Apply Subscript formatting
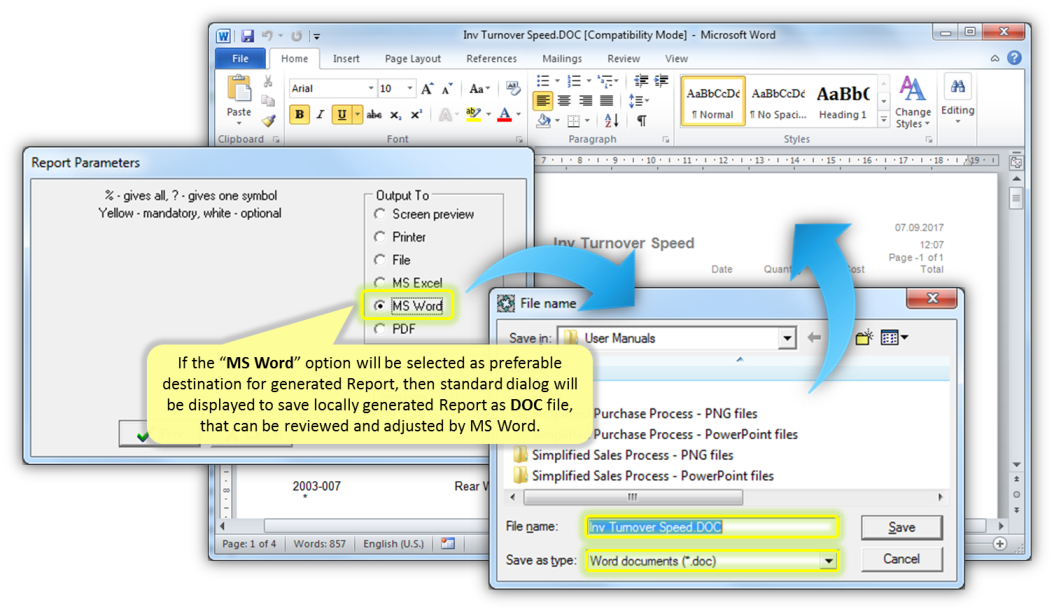1054x612 pixels. point(395,114)
